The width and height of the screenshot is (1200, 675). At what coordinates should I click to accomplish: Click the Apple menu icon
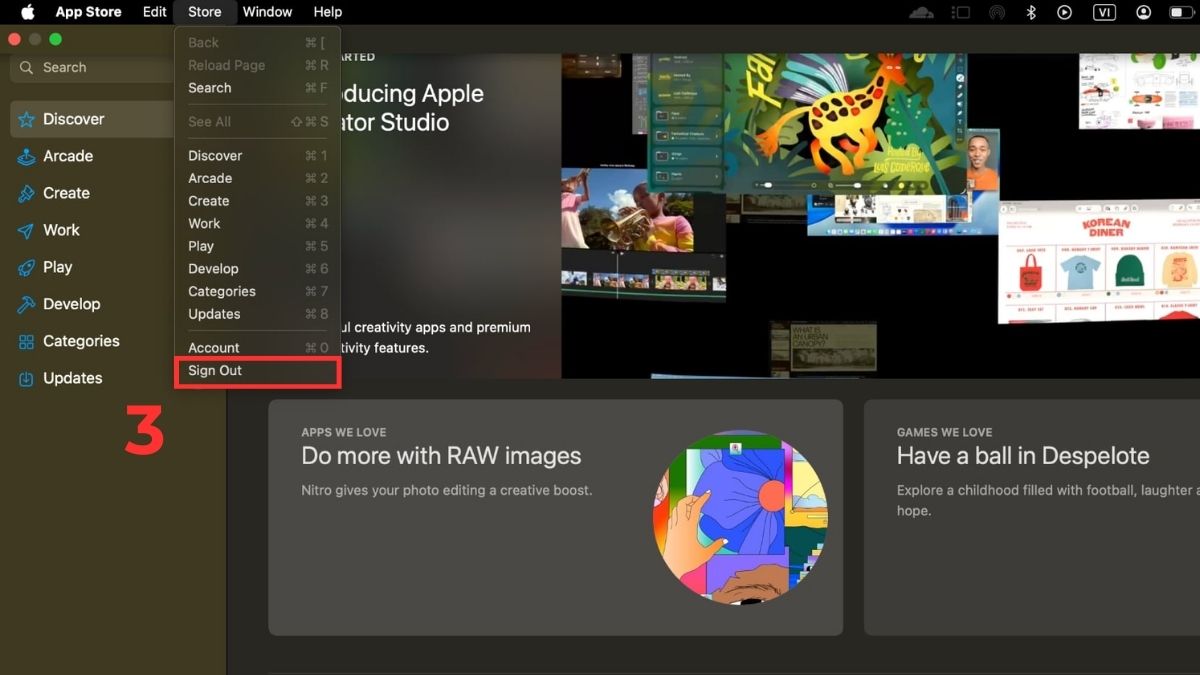[x=26, y=12]
